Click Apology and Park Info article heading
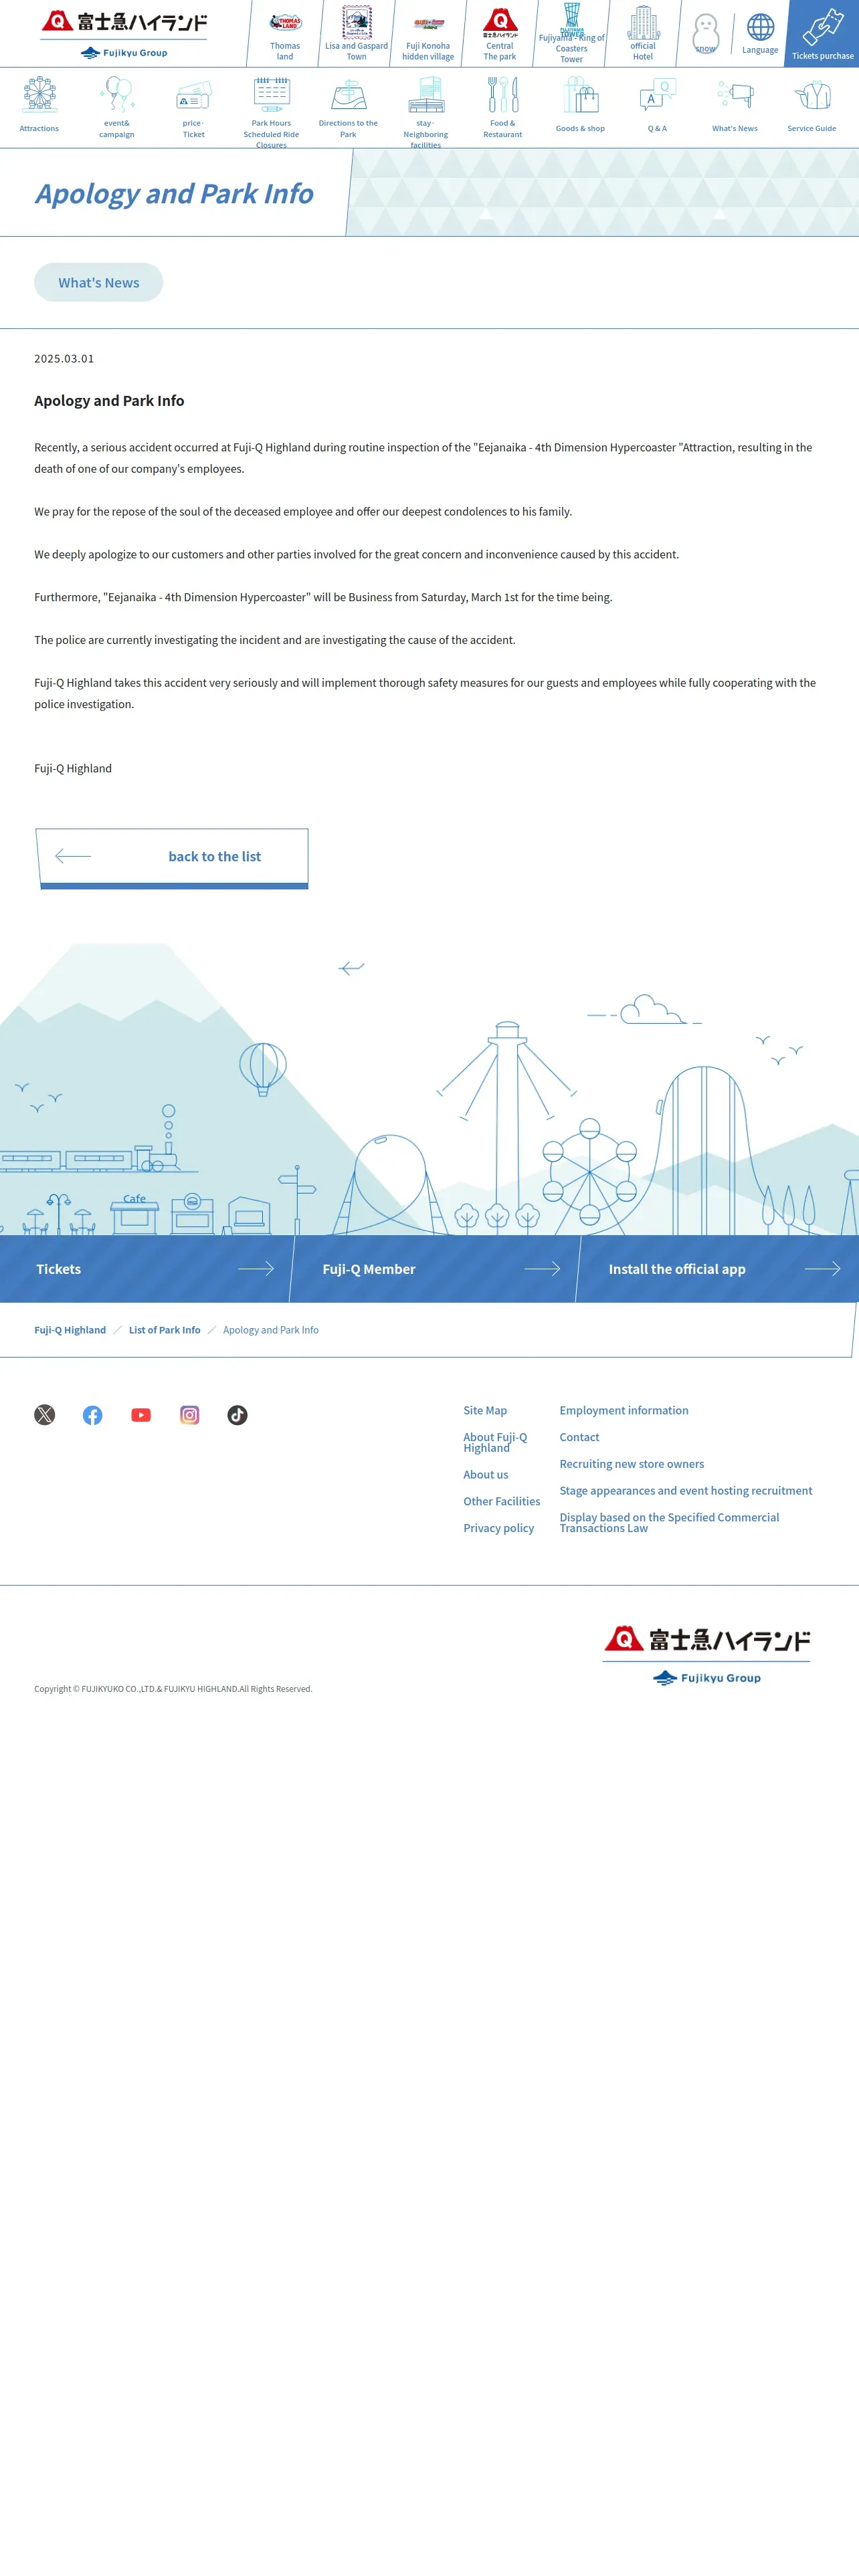This screenshot has height=2576, width=859. point(109,400)
